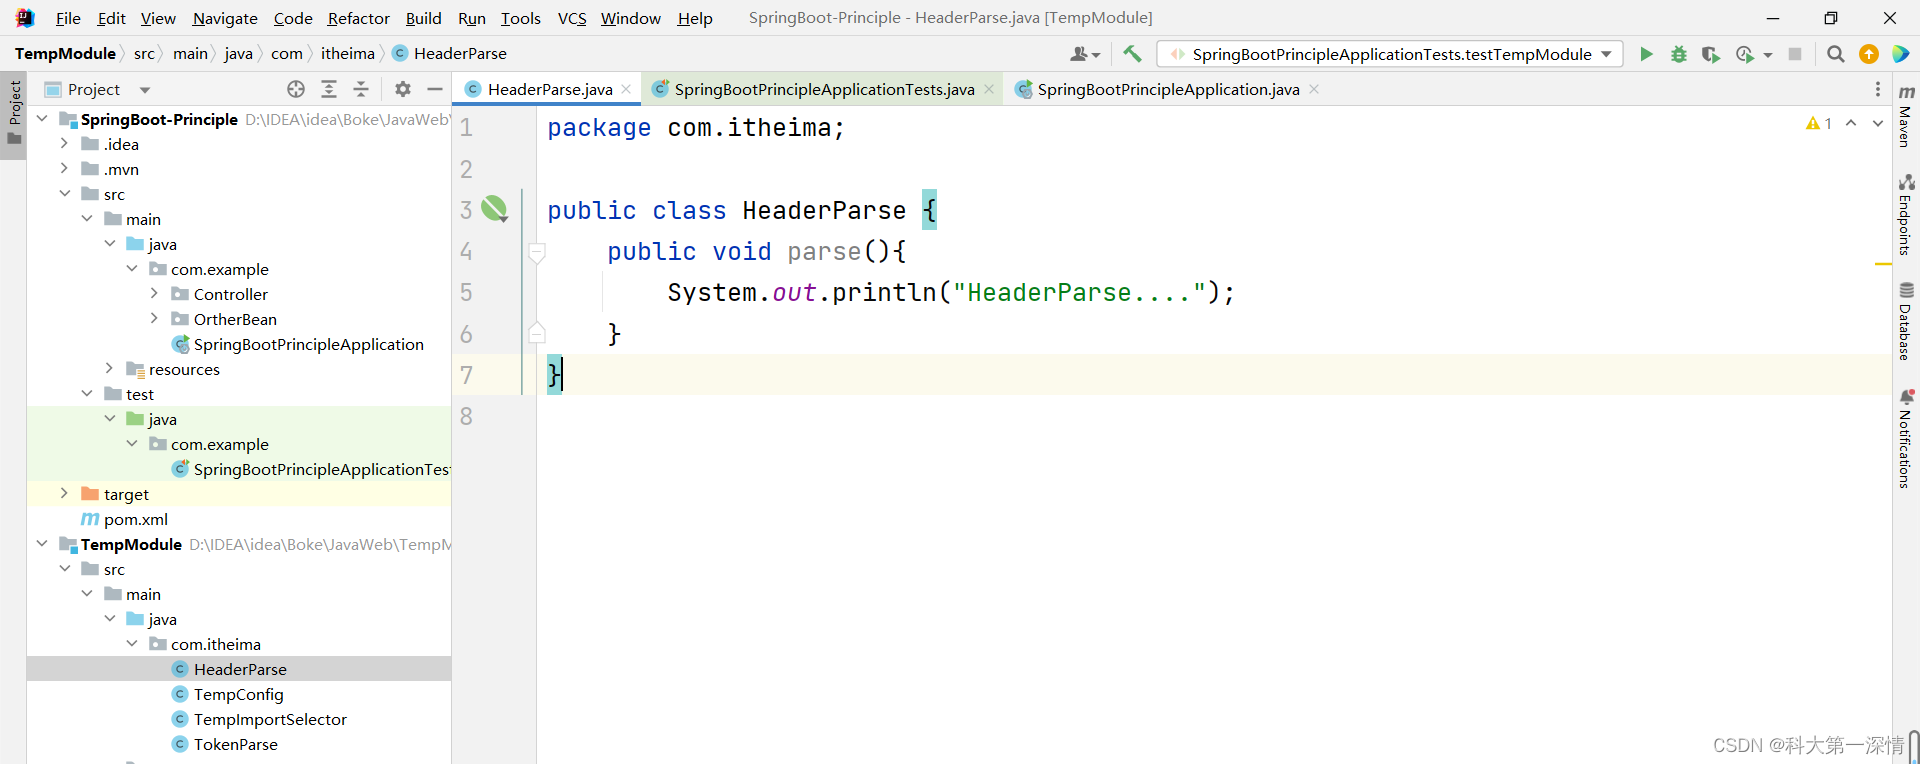Open the VCS menu
This screenshot has height=764, width=1920.
coord(572,18)
